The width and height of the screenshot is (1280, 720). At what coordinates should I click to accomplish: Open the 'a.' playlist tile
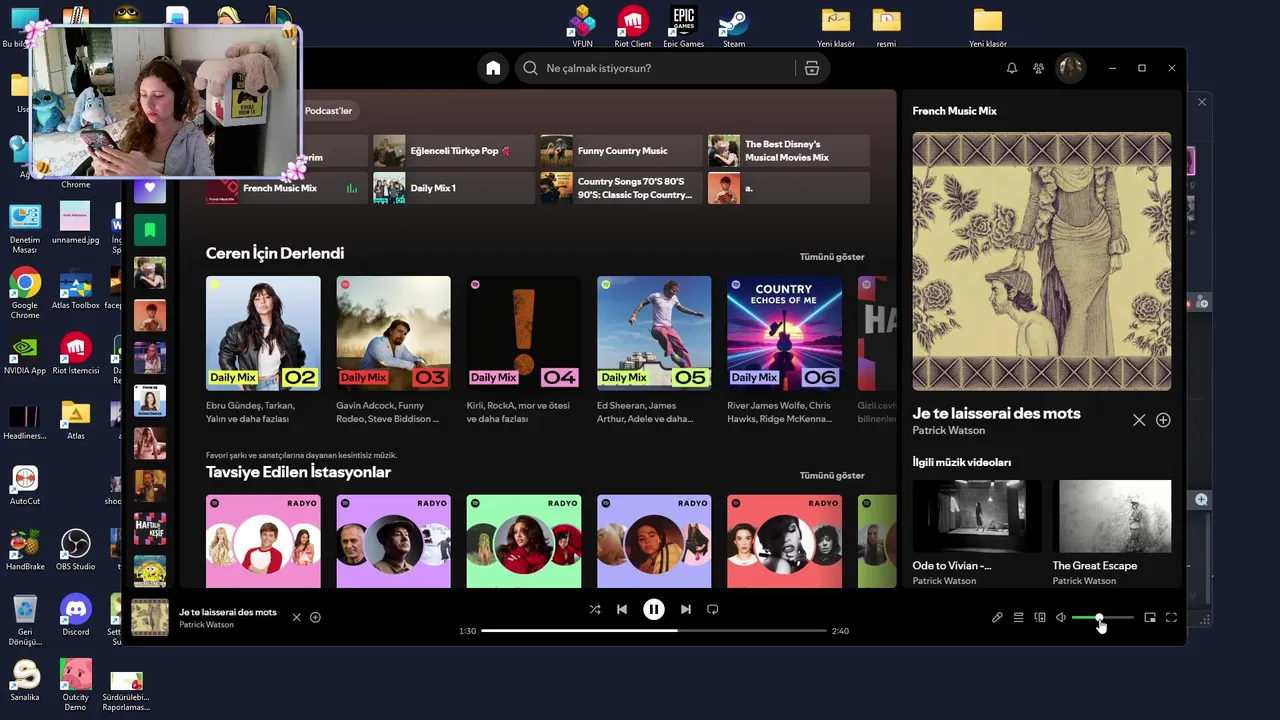pyautogui.click(x=789, y=188)
